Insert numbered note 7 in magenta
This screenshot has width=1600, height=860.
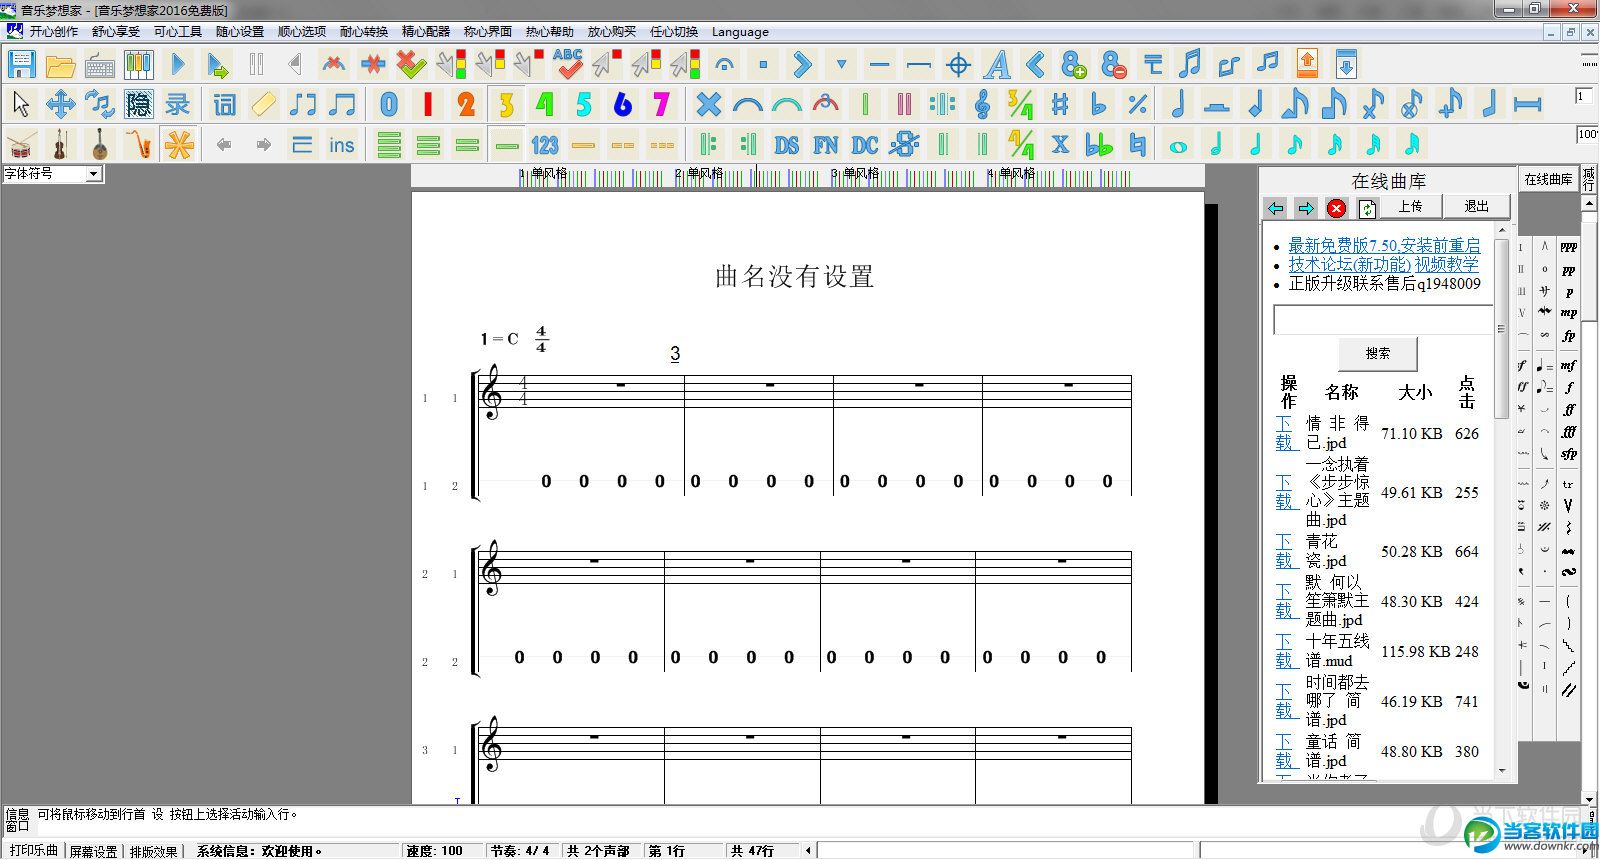click(661, 104)
